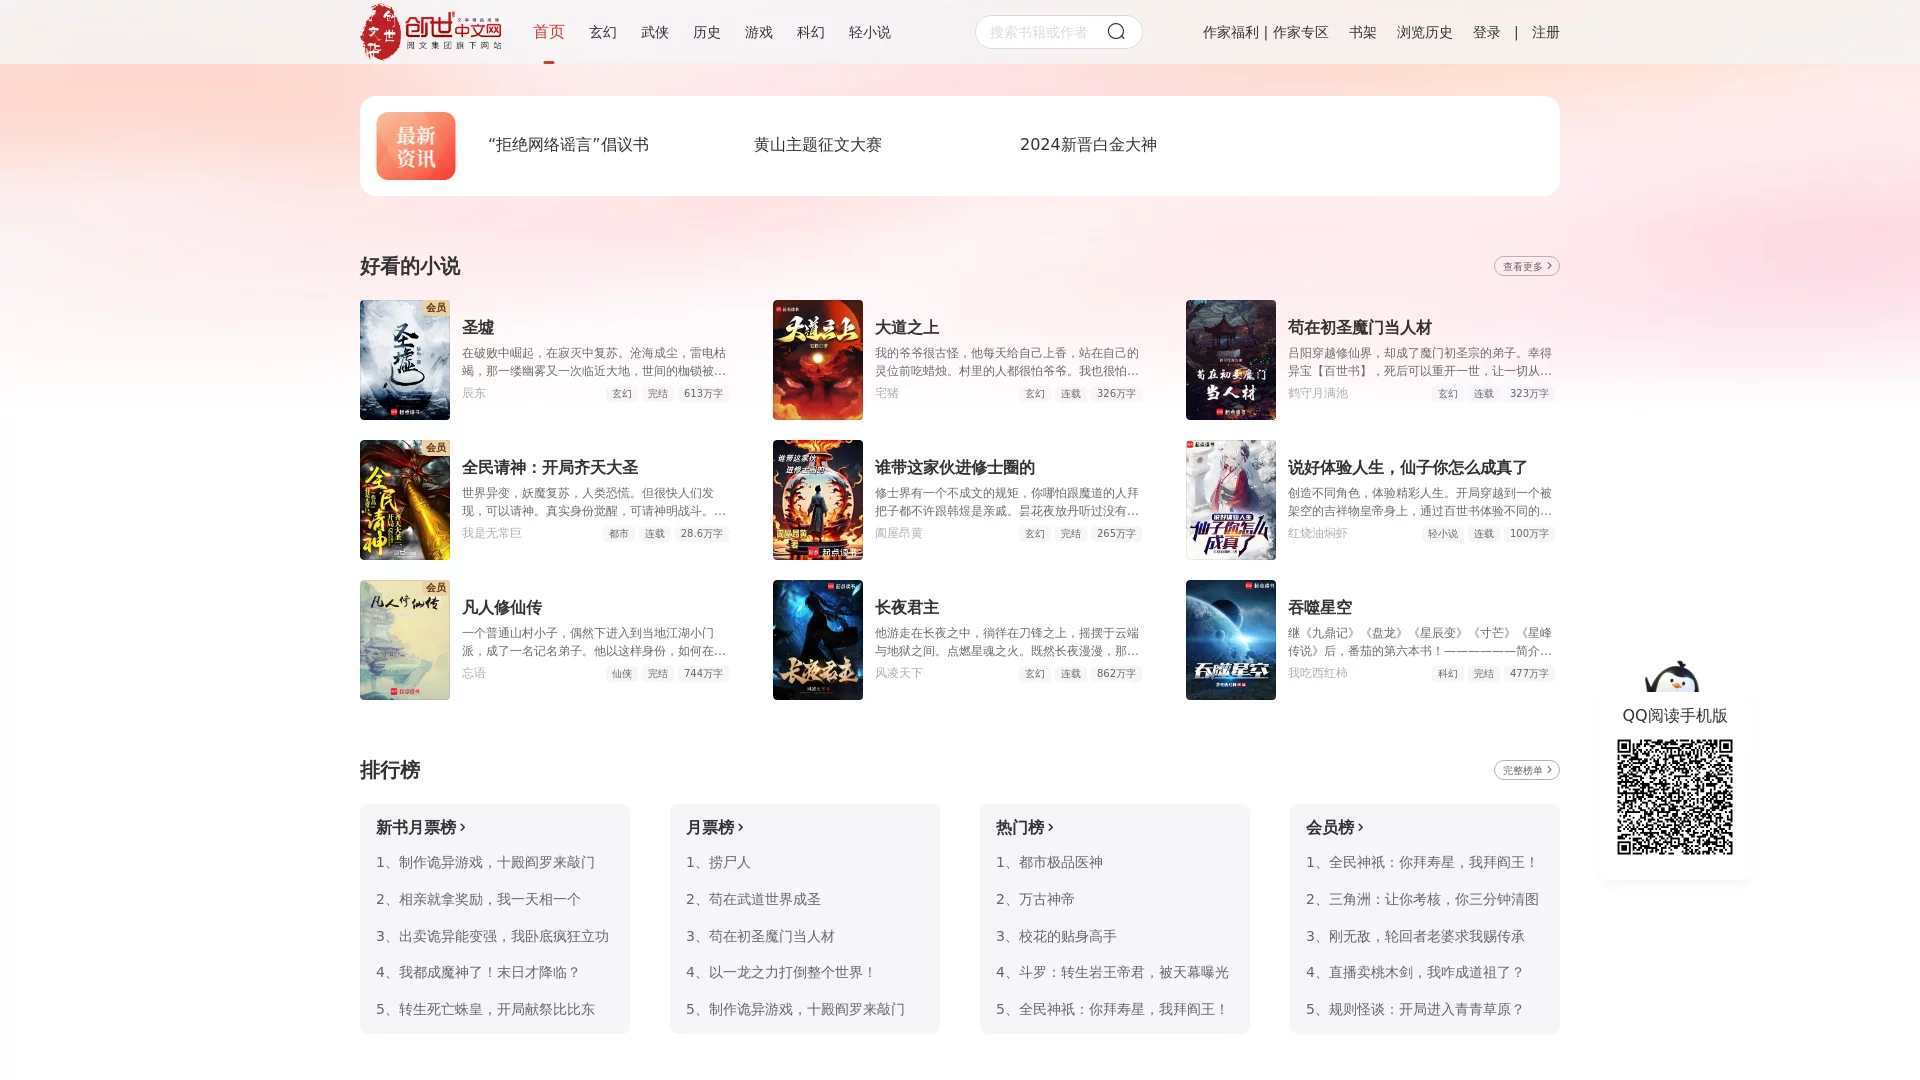Expand the 新书月票榜 ranking
The height and width of the screenshot is (1080, 1920).
[420, 827]
